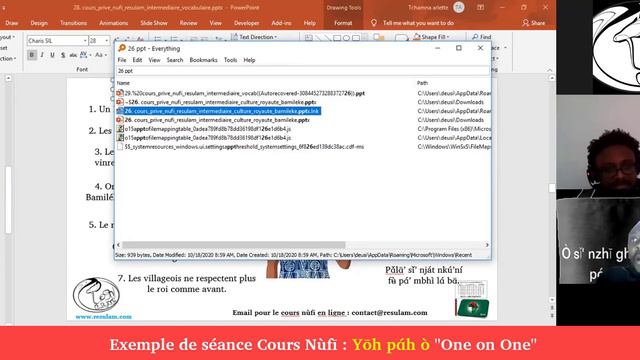Click the Everything horizontal scrollbar thumb
The height and width of the screenshot is (360, 640).
tap(233, 245)
